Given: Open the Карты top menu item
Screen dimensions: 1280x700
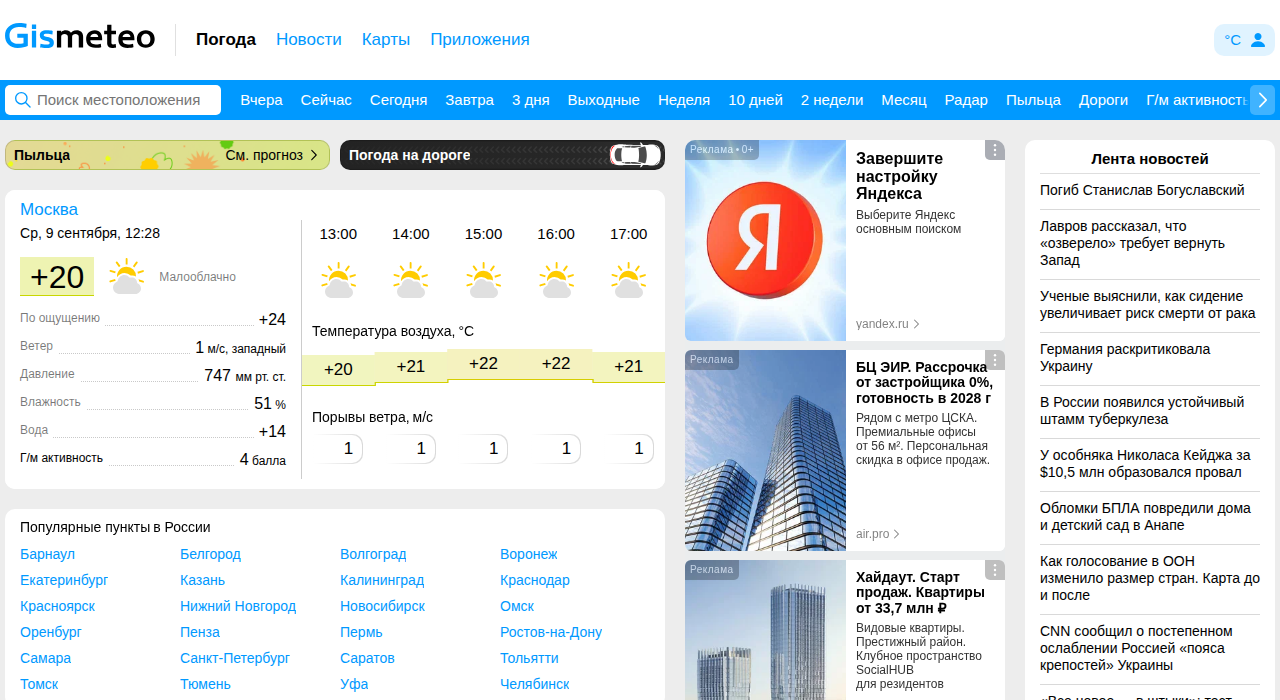Looking at the screenshot, I should point(386,40).
